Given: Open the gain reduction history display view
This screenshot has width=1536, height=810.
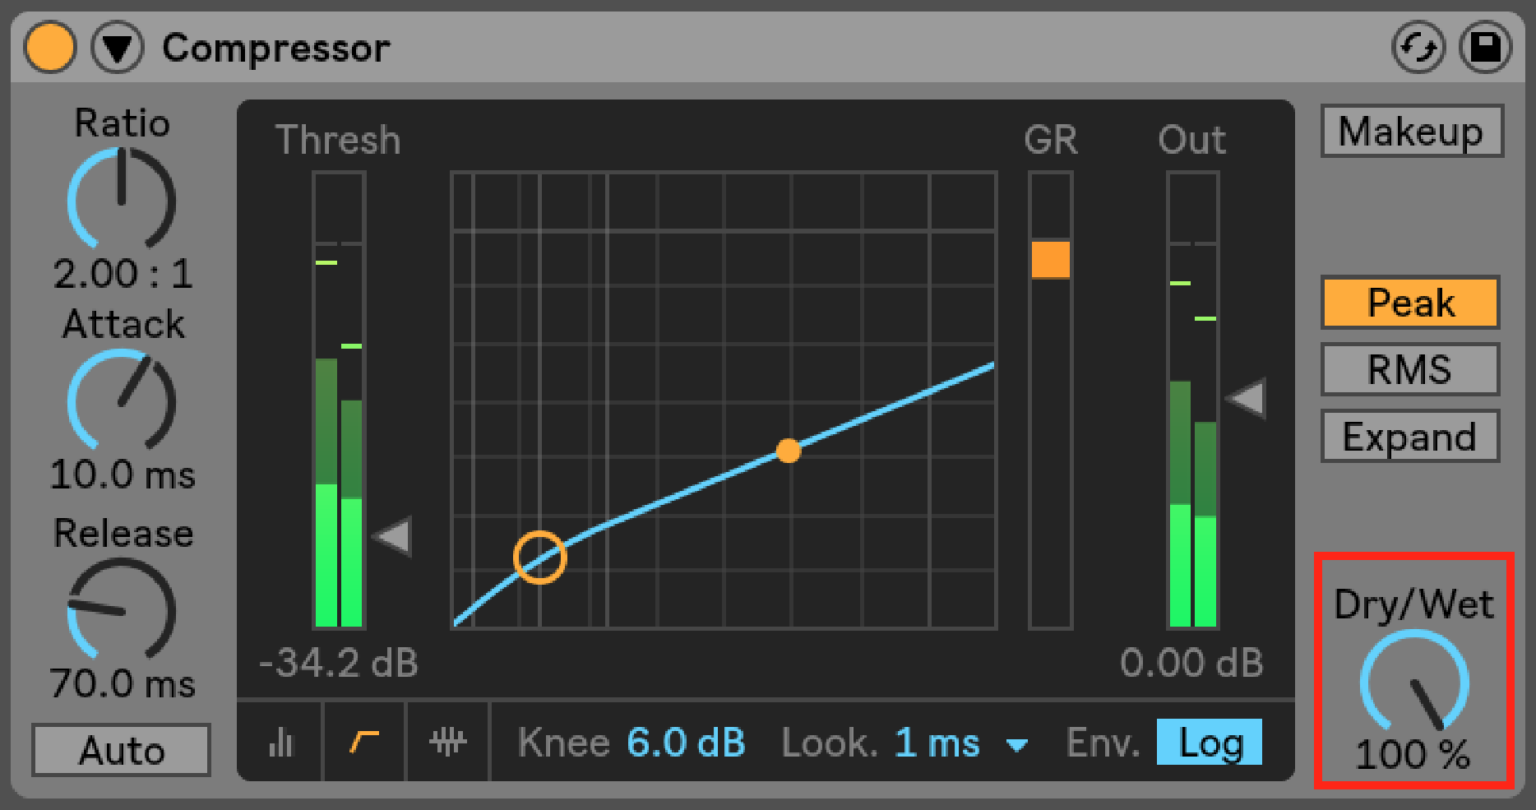Looking at the screenshot, I should [447, 742].
